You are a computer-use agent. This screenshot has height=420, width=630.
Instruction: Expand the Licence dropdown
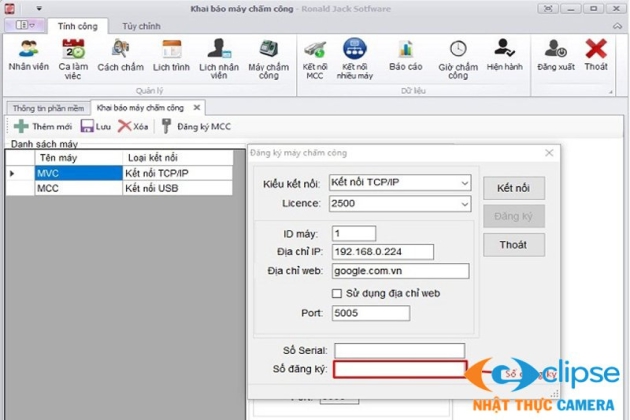[x=464, y=204]
